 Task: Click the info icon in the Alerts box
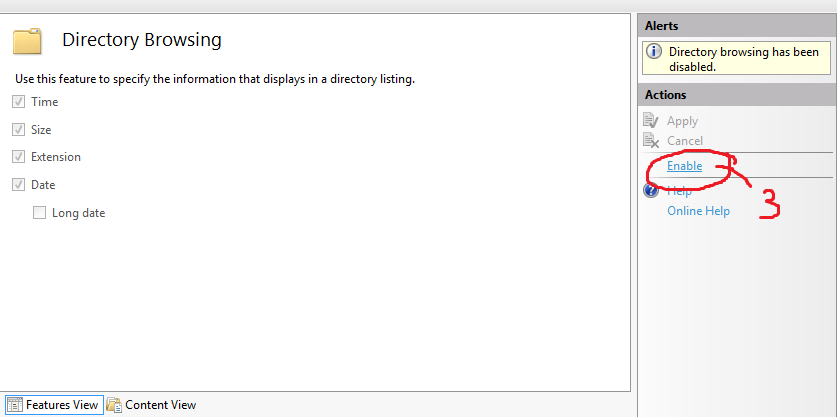[x=654, y=52]
